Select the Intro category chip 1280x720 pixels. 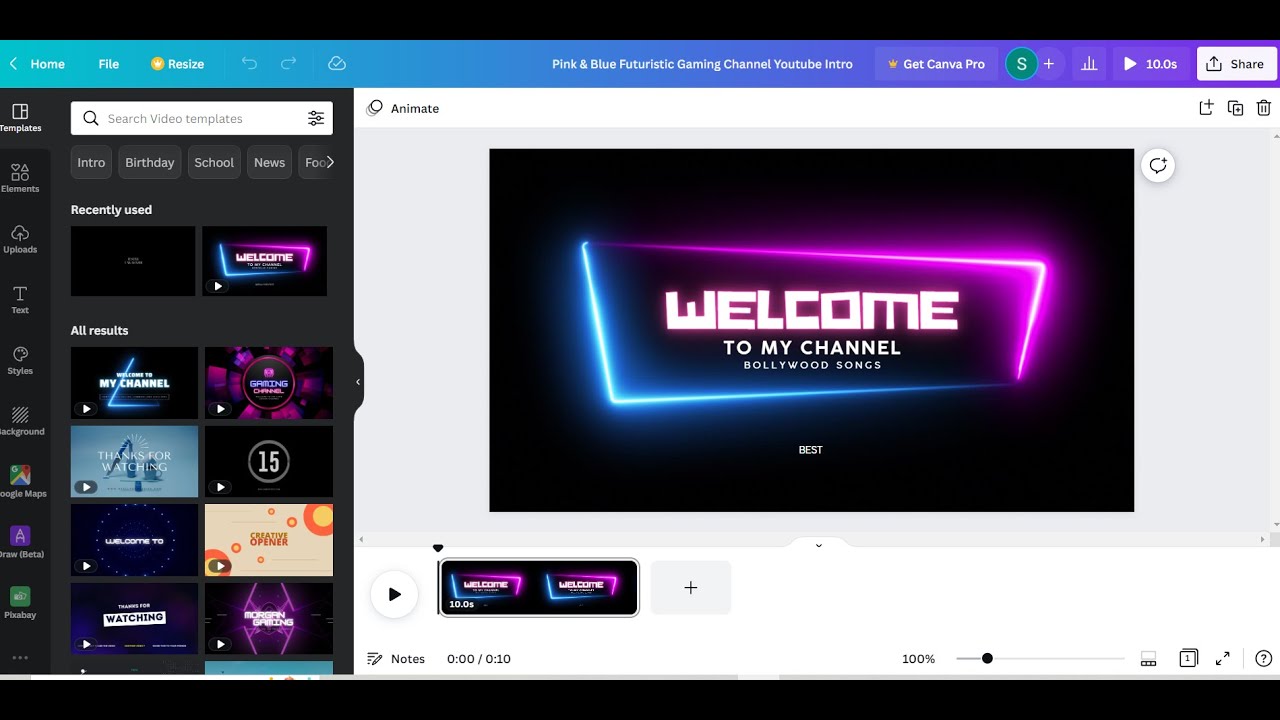[91, 162]
